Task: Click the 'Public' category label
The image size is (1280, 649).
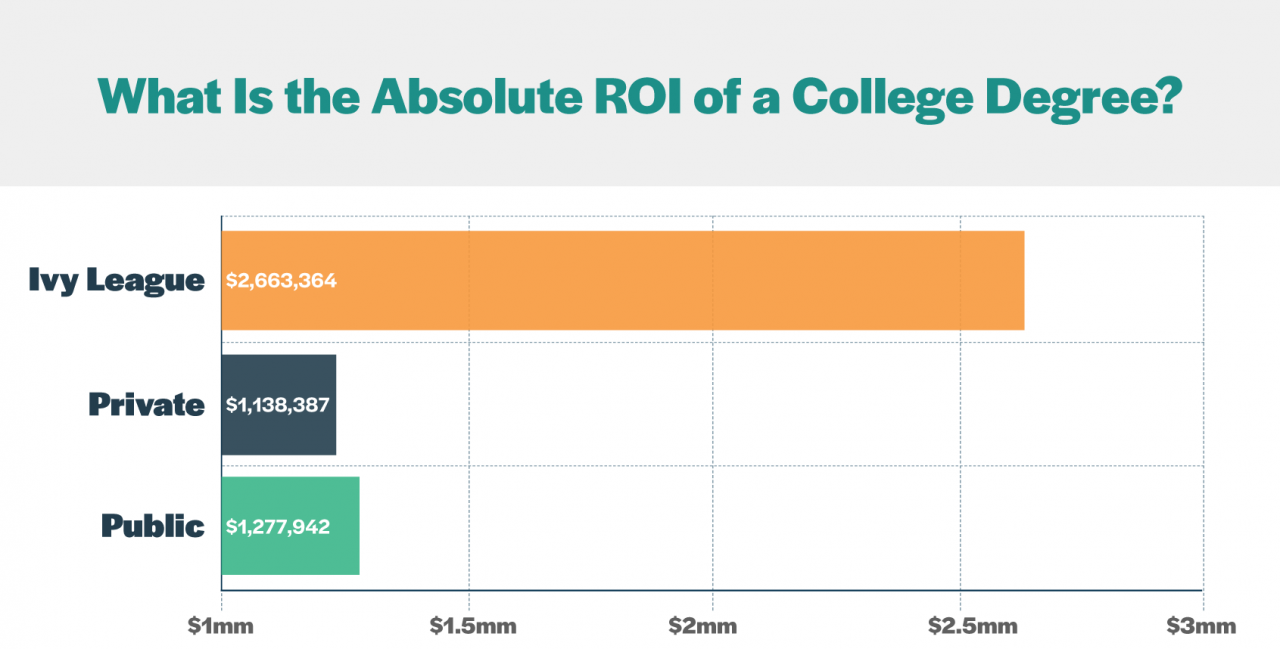Action: point(153,526)
